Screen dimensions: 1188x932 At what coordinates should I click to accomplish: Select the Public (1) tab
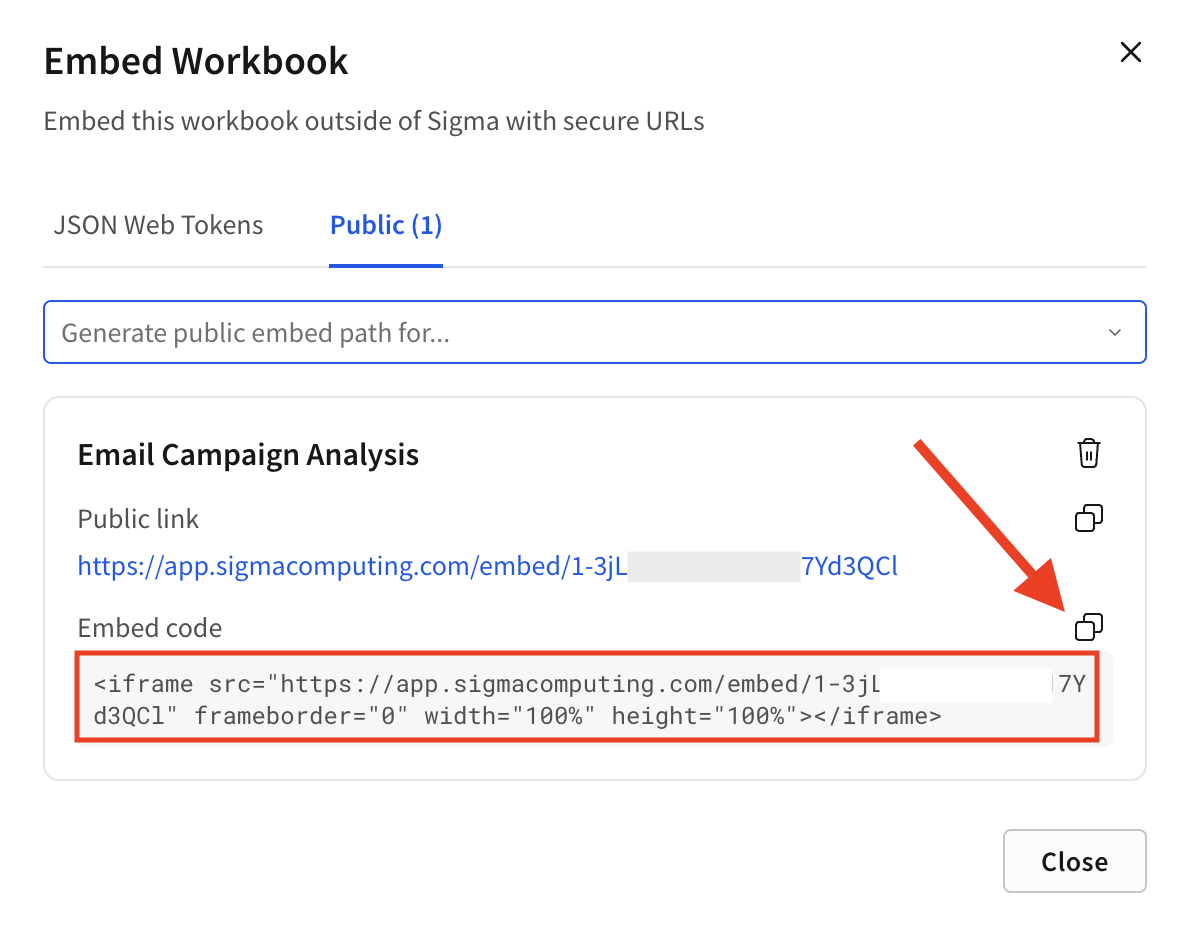(x=386, y=225)
